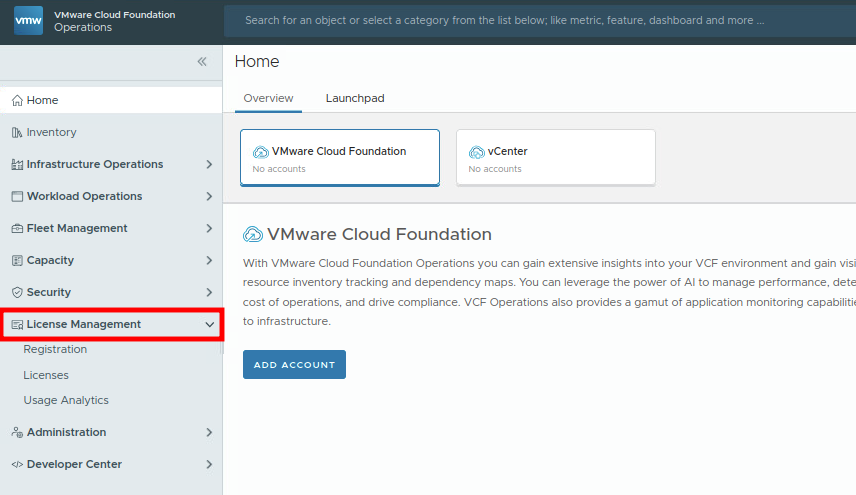Screen dimensions: 856x495
Task: Click the Developer Center code icon
Action: tap(17, 464)
